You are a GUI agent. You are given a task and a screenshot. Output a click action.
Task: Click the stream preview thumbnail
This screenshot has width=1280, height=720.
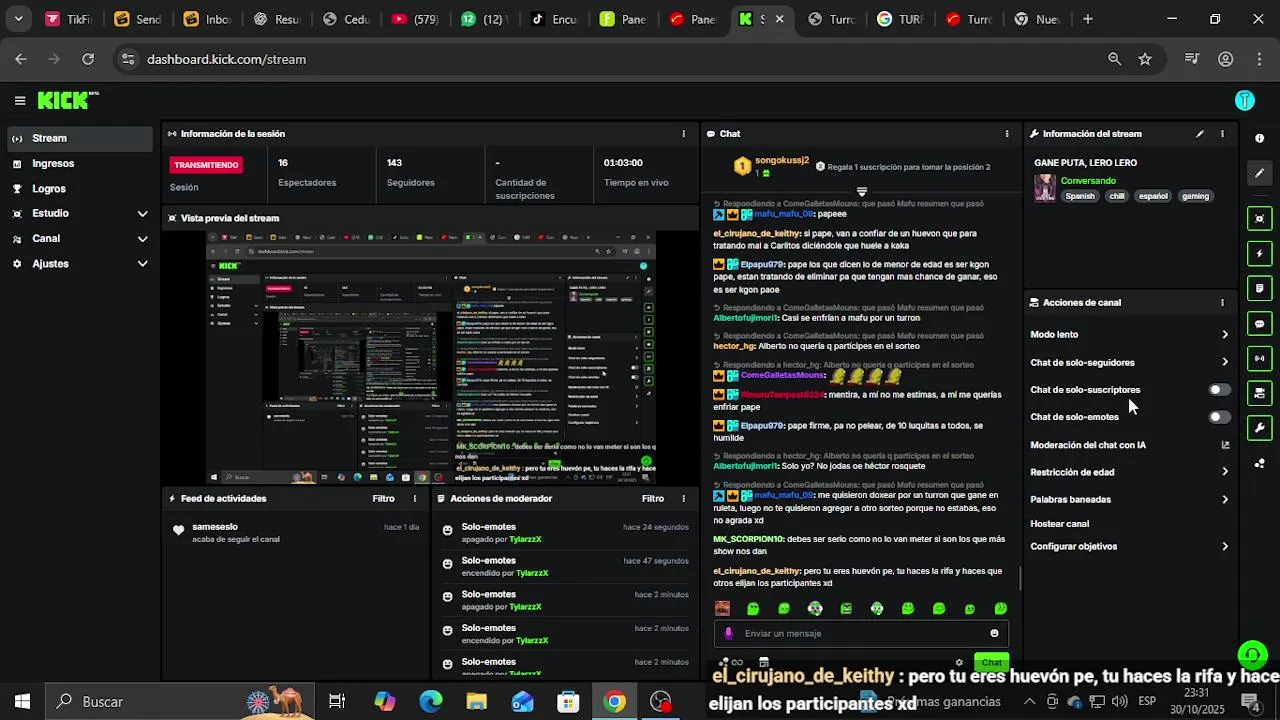coord(430,358)
